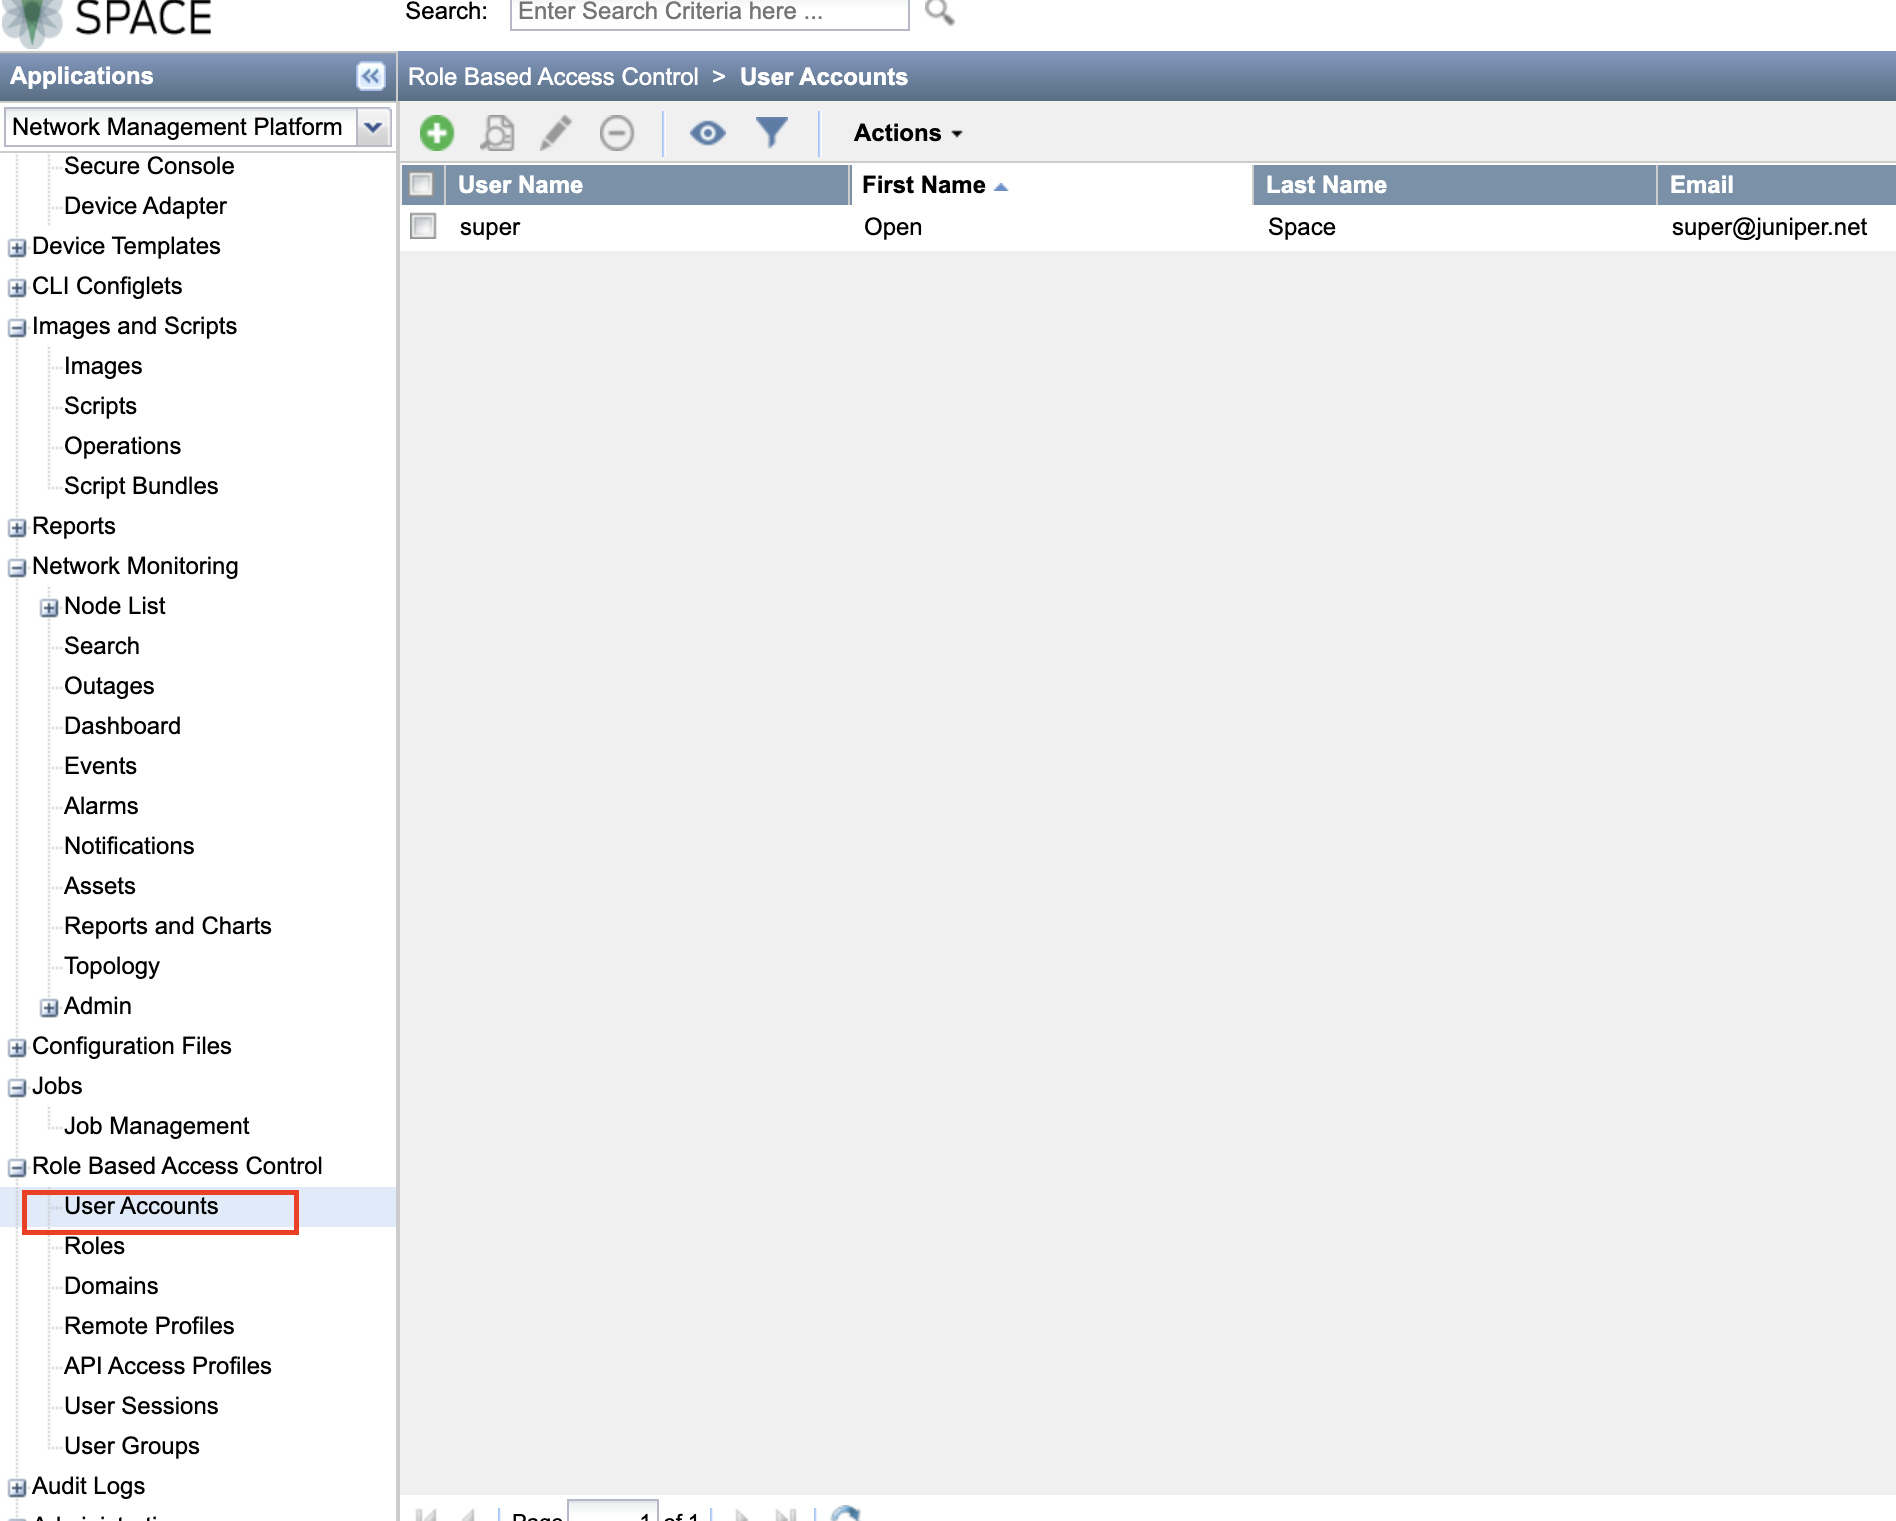1896x1521 pixels.
Task: Check the checkbox for user super
Action: click(x=423, y=227)
